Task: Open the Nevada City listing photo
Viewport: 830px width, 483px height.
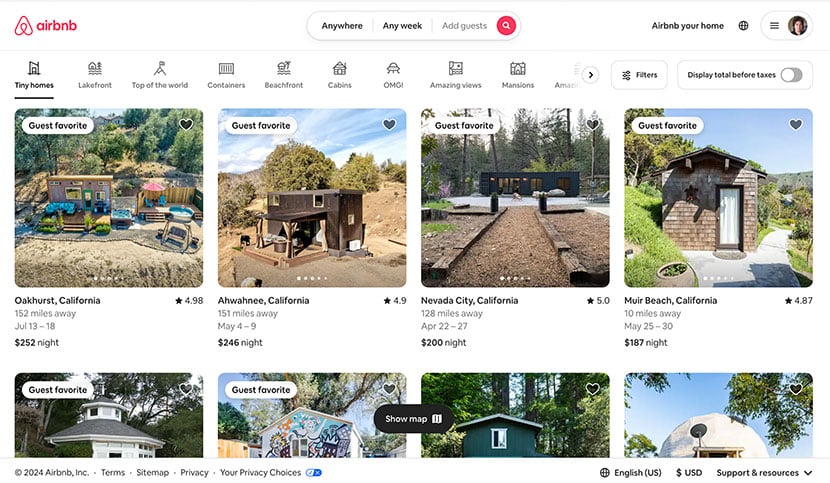Action: pyautogui.click(x=515, y=198)
